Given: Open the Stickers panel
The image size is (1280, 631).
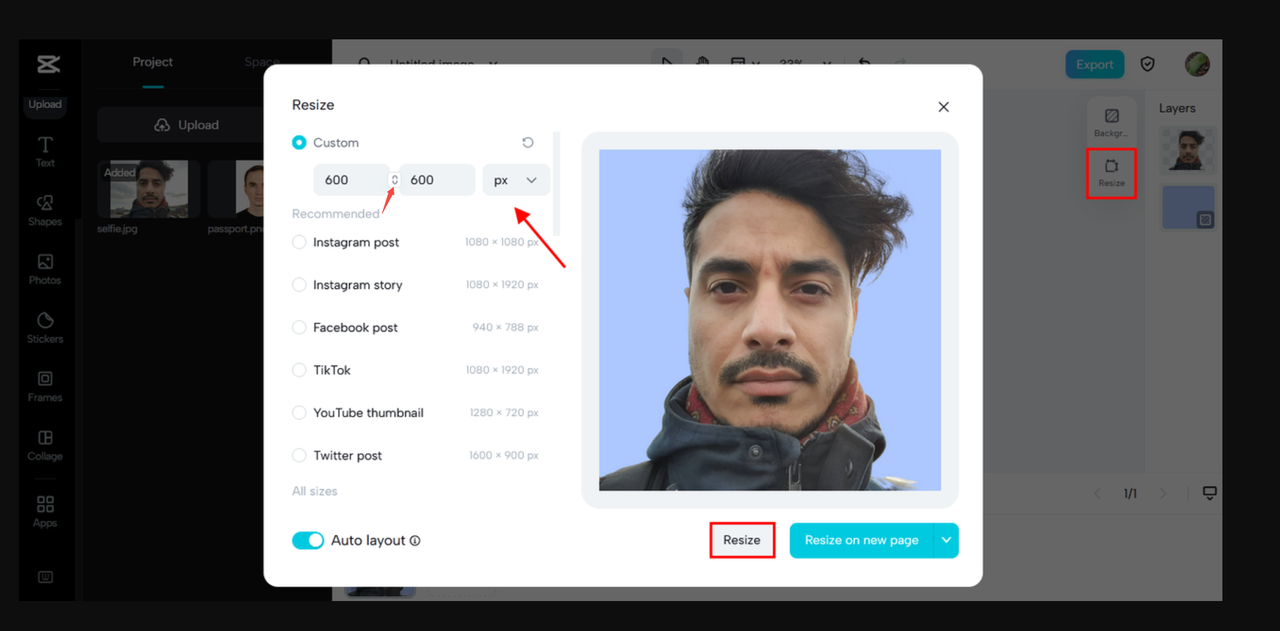Looking at the screenshot, I should 45,328.
